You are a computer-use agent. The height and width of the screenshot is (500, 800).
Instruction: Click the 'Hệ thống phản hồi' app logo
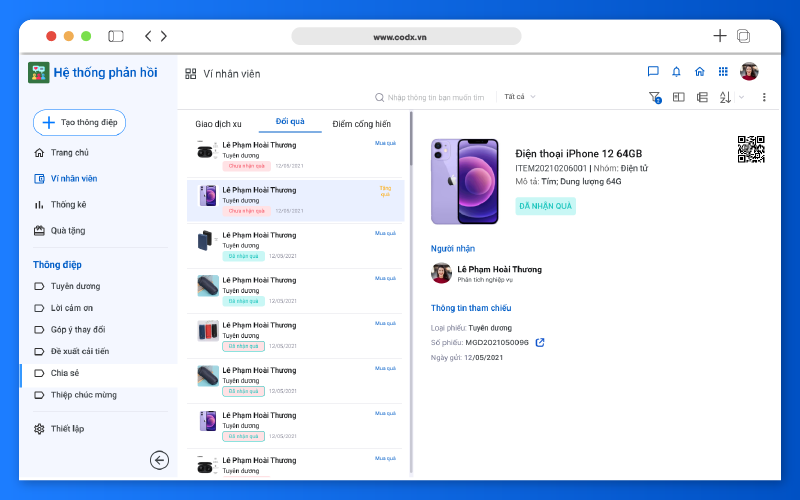(39, 72)
